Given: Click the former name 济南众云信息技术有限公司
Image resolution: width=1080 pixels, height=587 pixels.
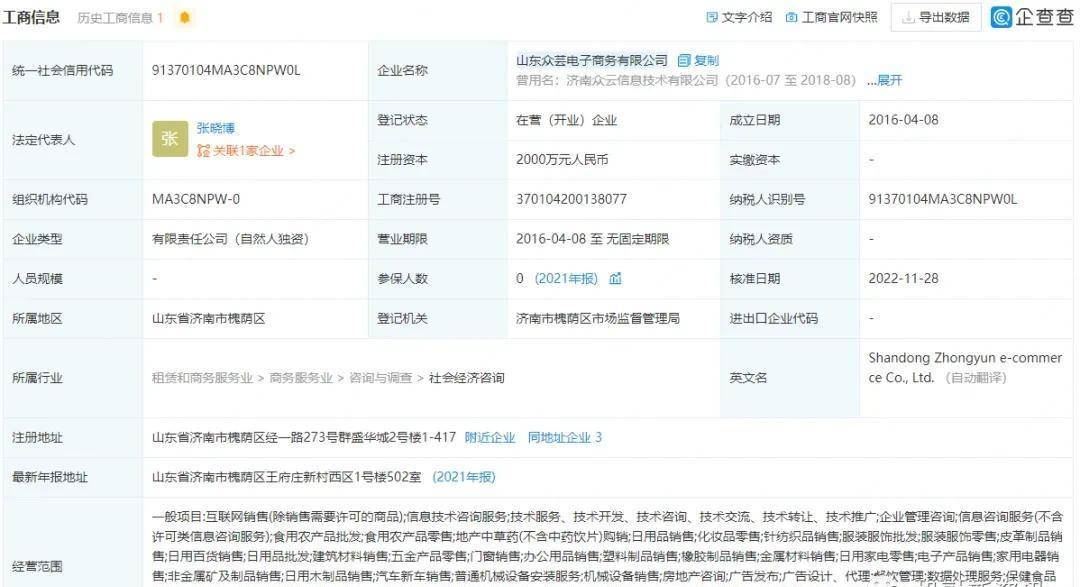Looking at the screenshot, I should [642, 81].
